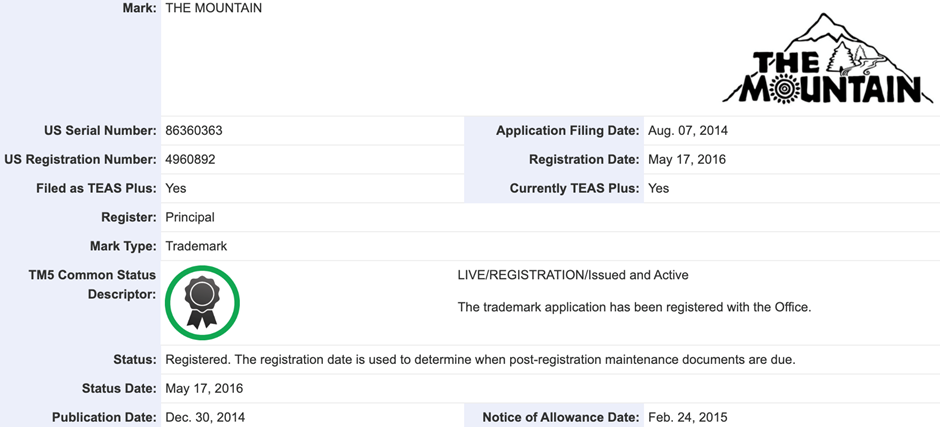Select the registration number 4960892
This screenshot has height=427, width=940.
[190, 160]
